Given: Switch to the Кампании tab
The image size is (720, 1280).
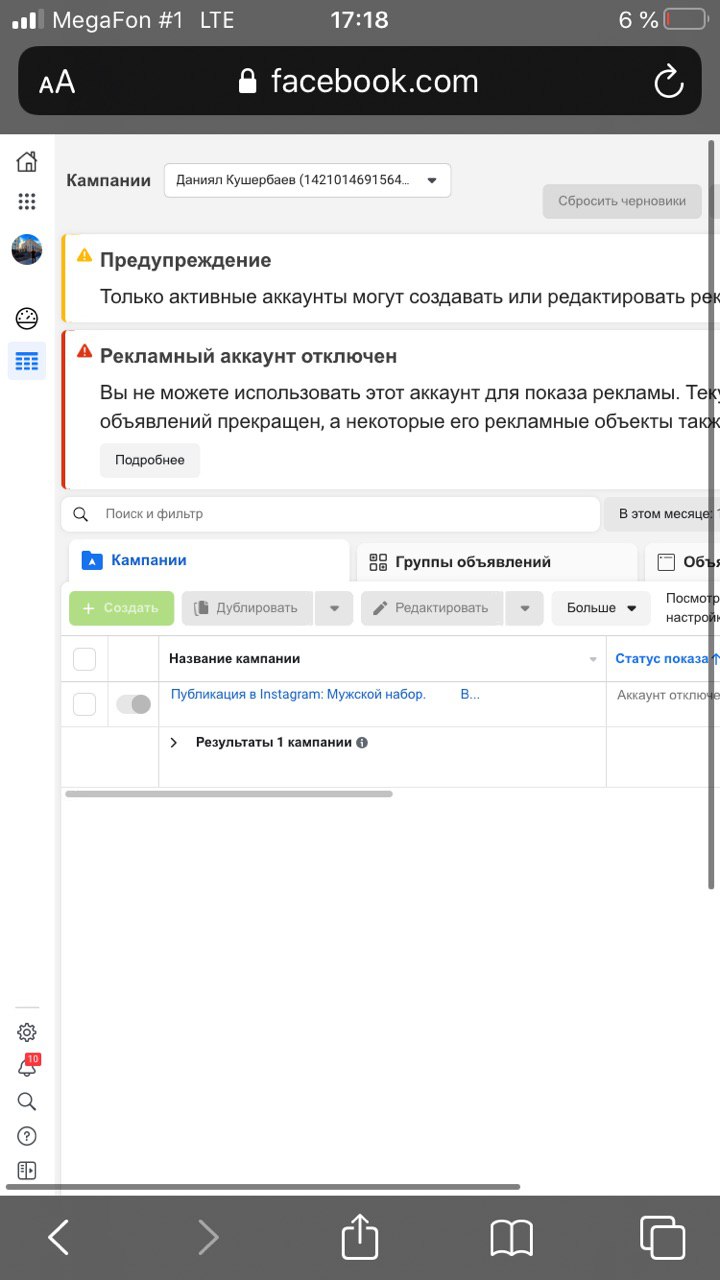Looking at the screenshot, I should tap(209, 560).
